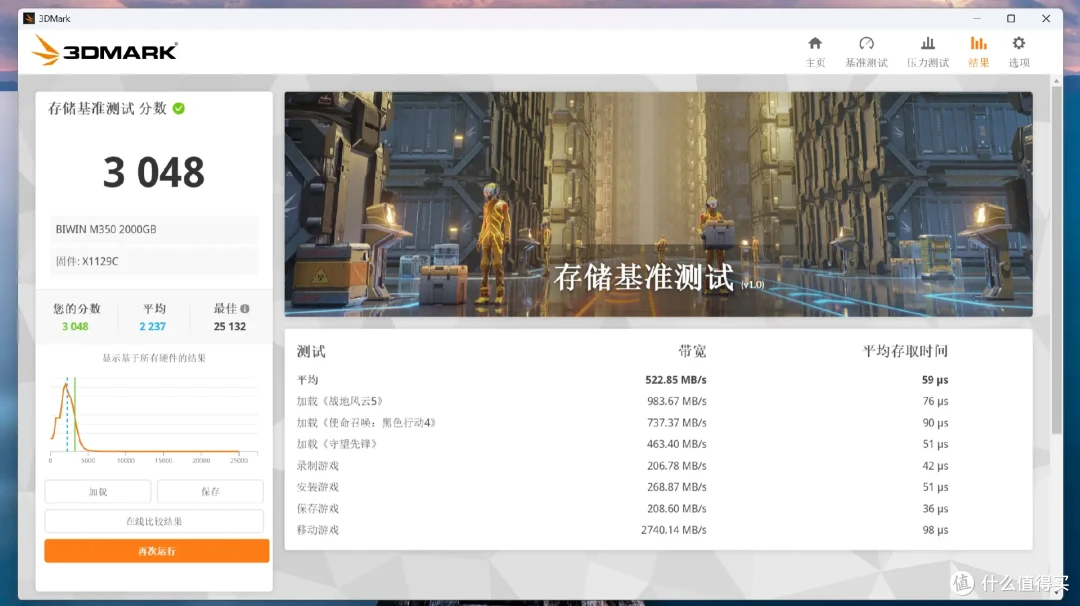The width and height of the screenshot is (1080, 606).
Task: Maximize the 3DMark window
Action: point(1011,19)
